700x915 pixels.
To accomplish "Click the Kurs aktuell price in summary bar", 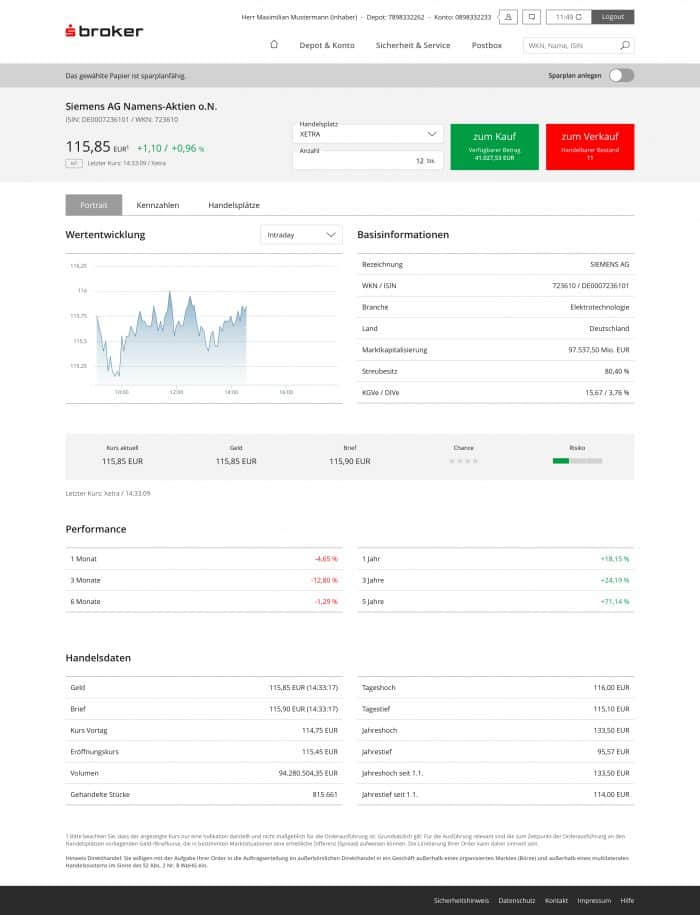I will pyautogui.click(x=122, y=461).
